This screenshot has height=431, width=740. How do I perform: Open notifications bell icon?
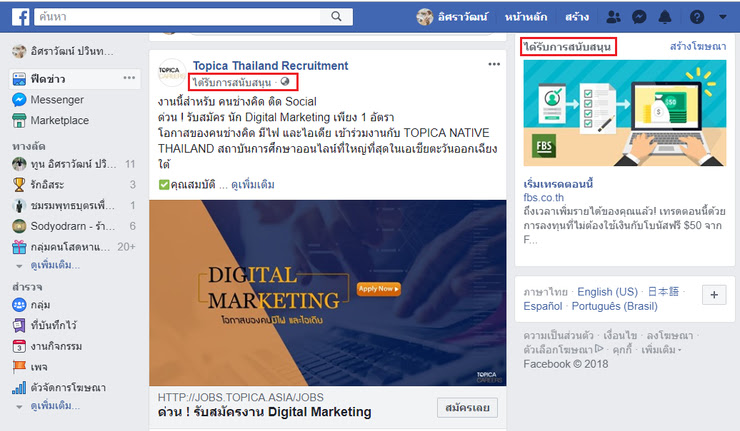(664, 17)
